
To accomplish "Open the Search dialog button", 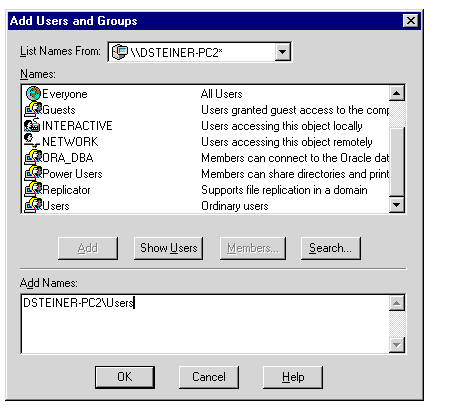I will point(331,248).
